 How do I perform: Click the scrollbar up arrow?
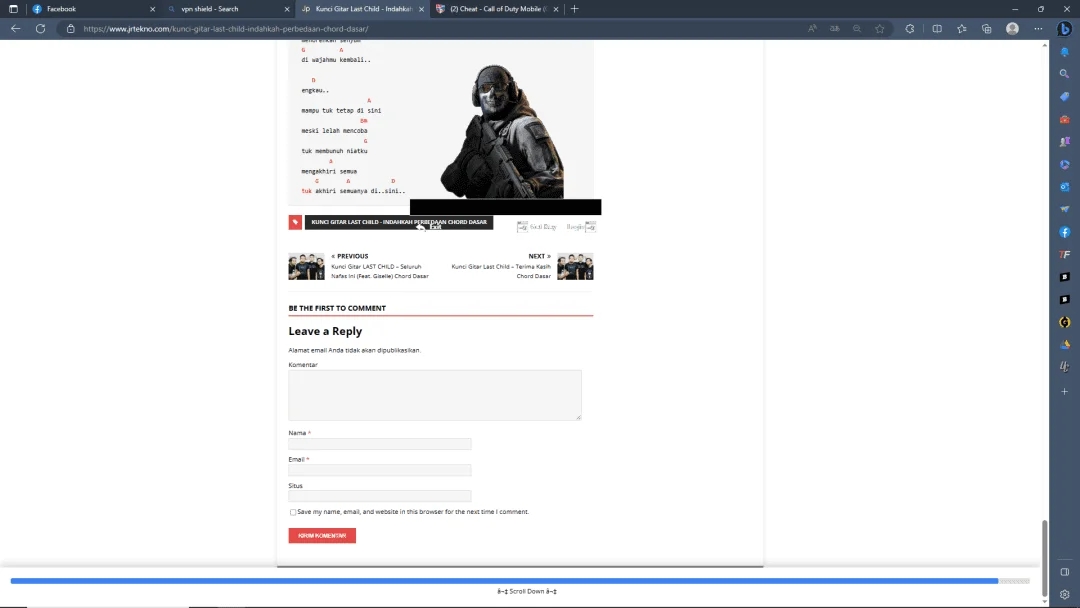point(1044,45)
